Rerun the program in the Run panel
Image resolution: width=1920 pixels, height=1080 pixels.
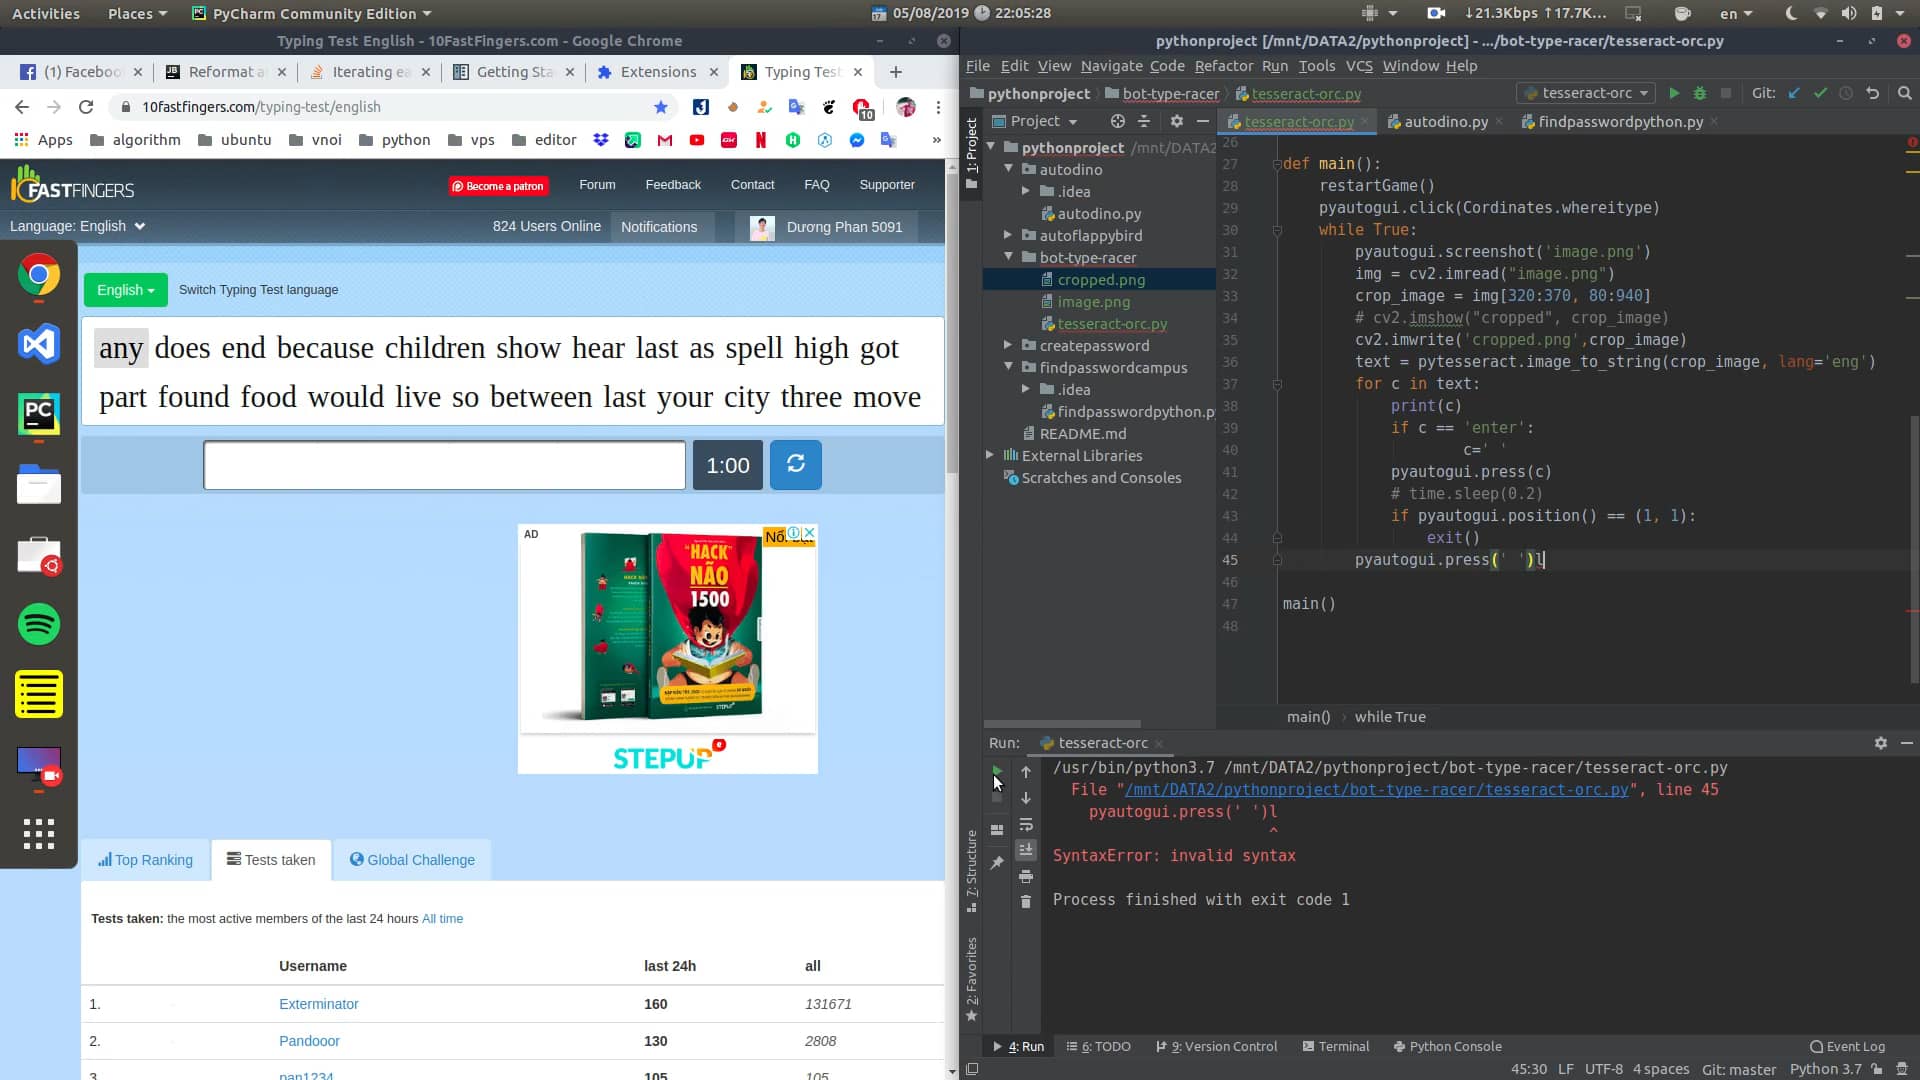(x=997, y=771)
